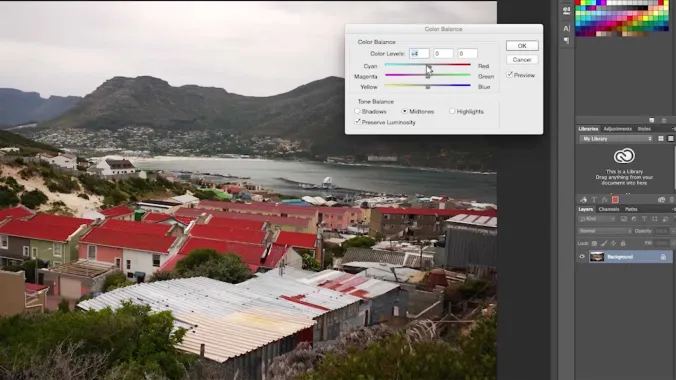
Task: Hide the Background layer eye
Action: click(582, 257)
